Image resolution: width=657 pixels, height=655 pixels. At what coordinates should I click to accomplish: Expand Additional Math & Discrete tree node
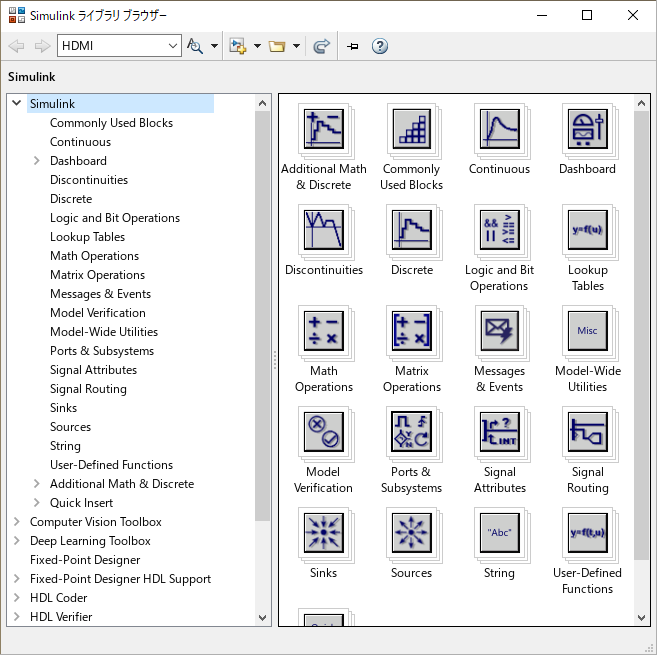37,484
